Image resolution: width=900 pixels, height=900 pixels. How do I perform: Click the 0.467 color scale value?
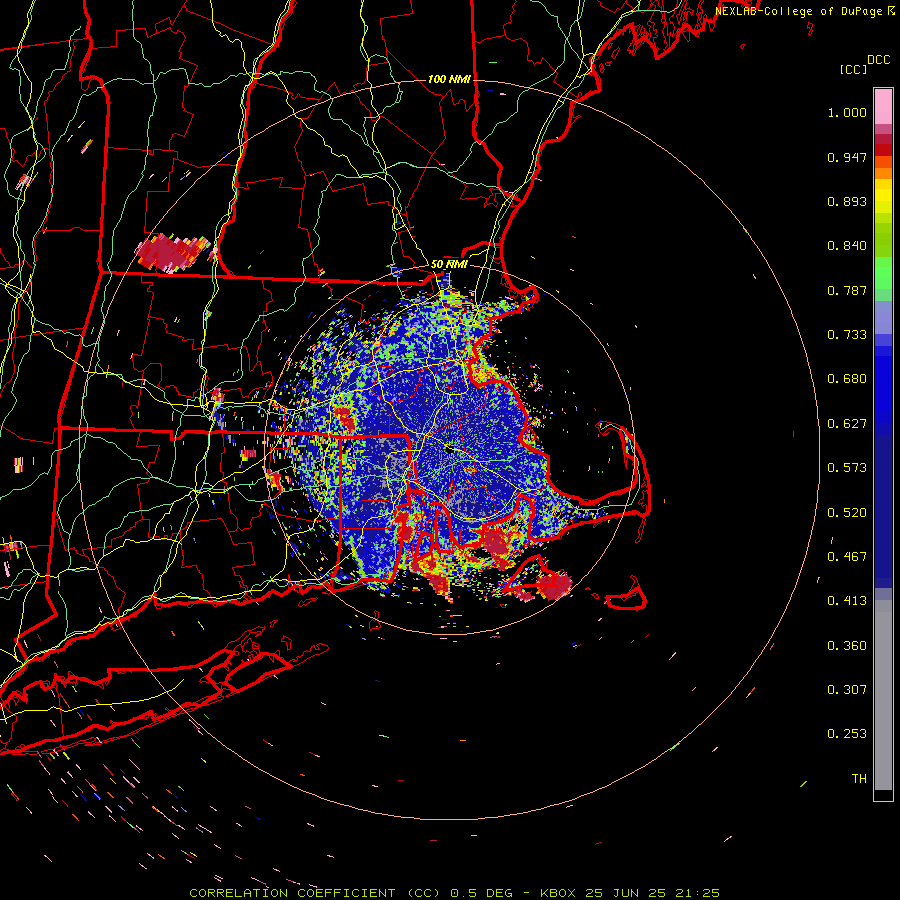click(847, 557)
